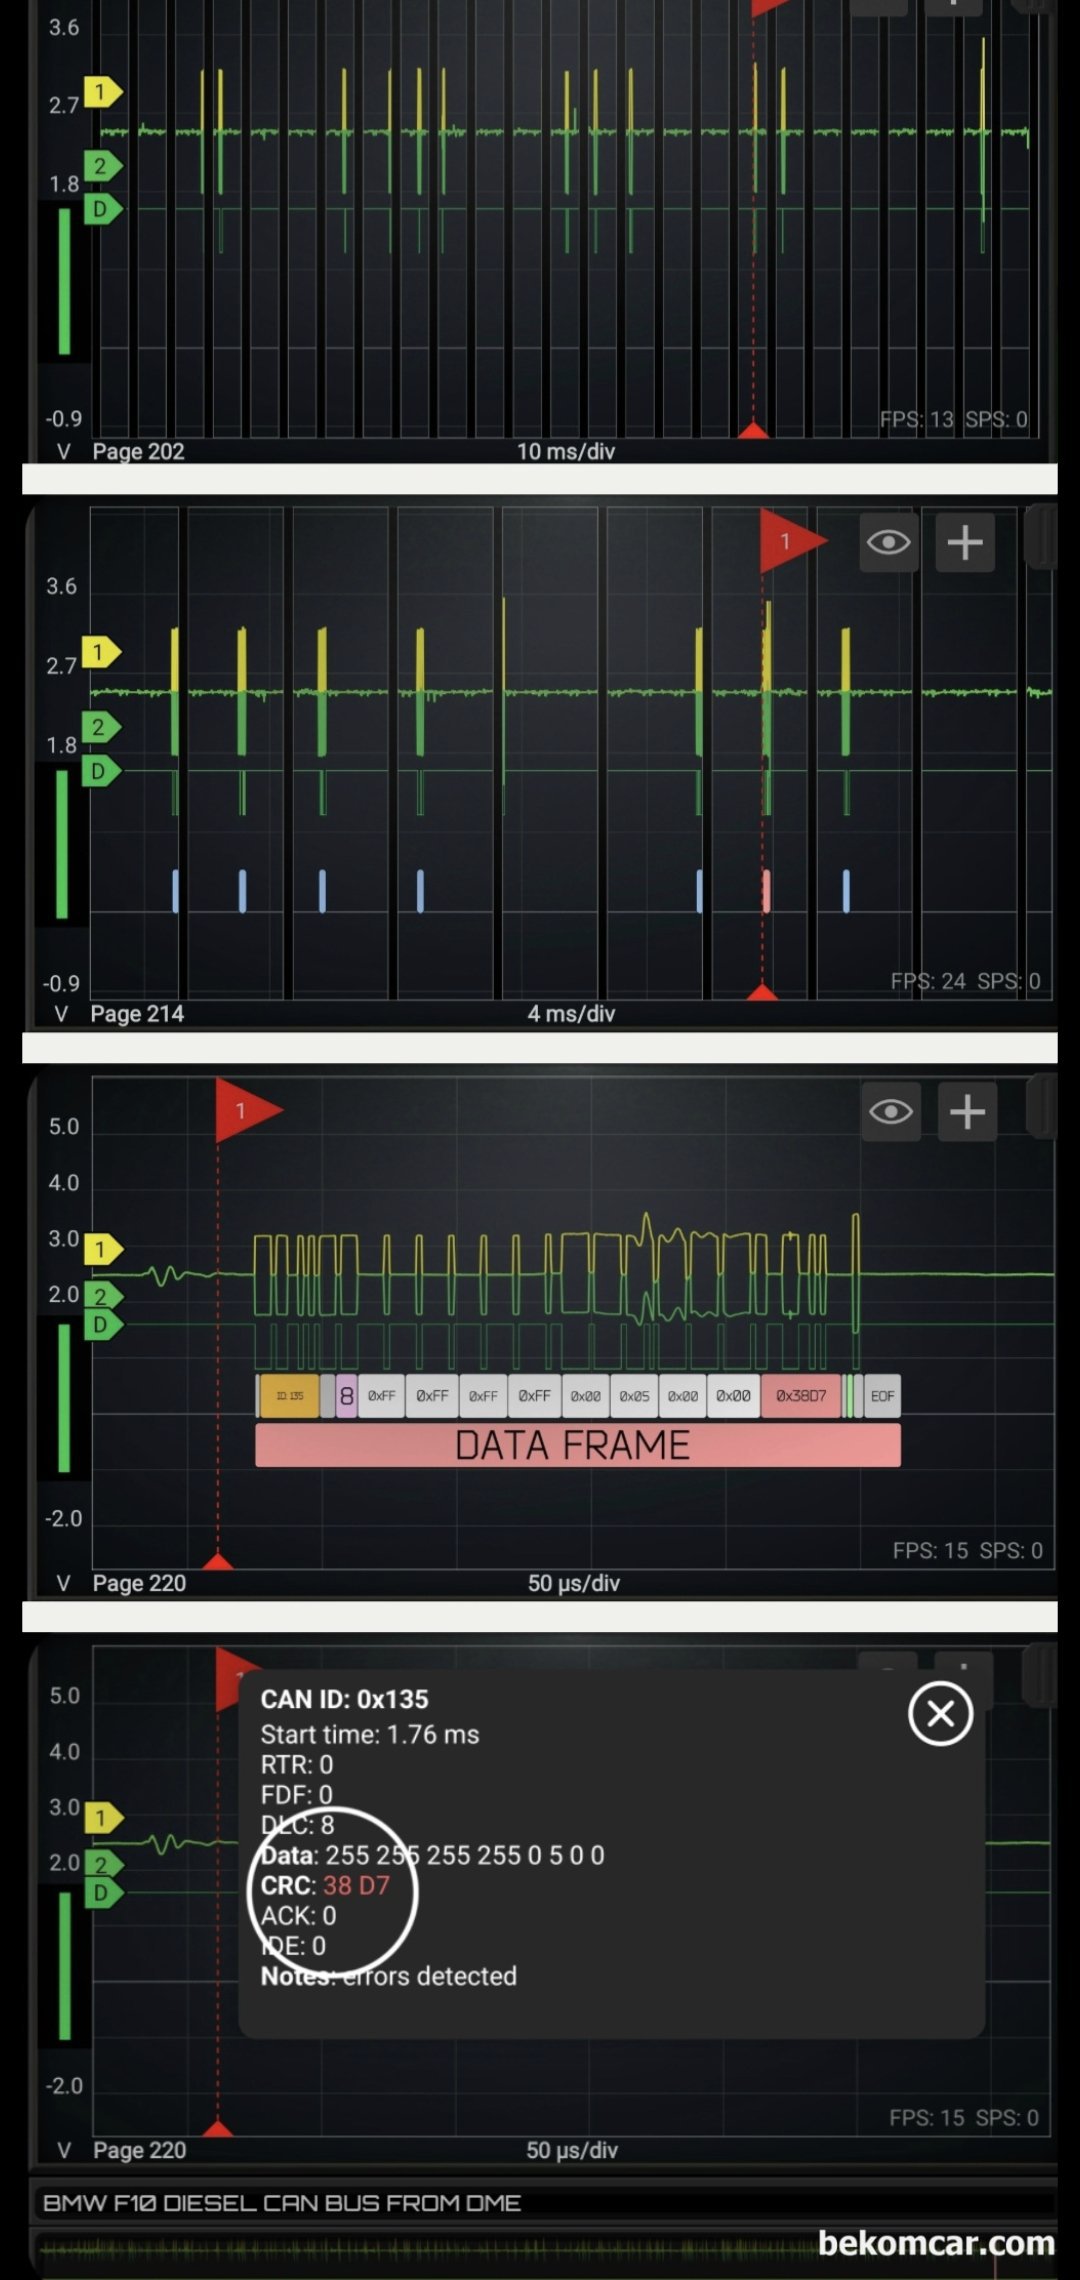Close the CAN ID 0x135 details popup

(x=940, y=1714)
